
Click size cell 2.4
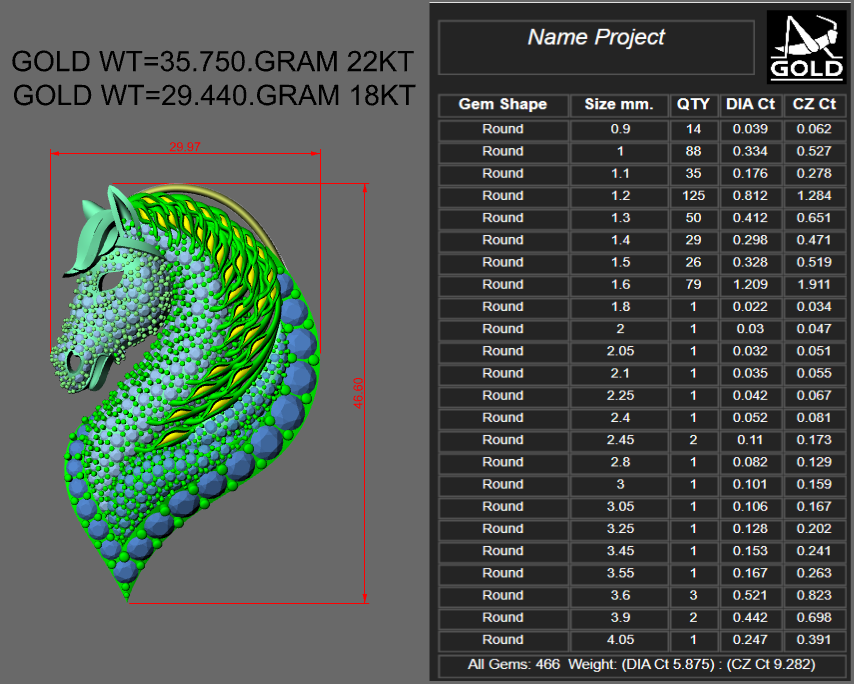(620, 418)
